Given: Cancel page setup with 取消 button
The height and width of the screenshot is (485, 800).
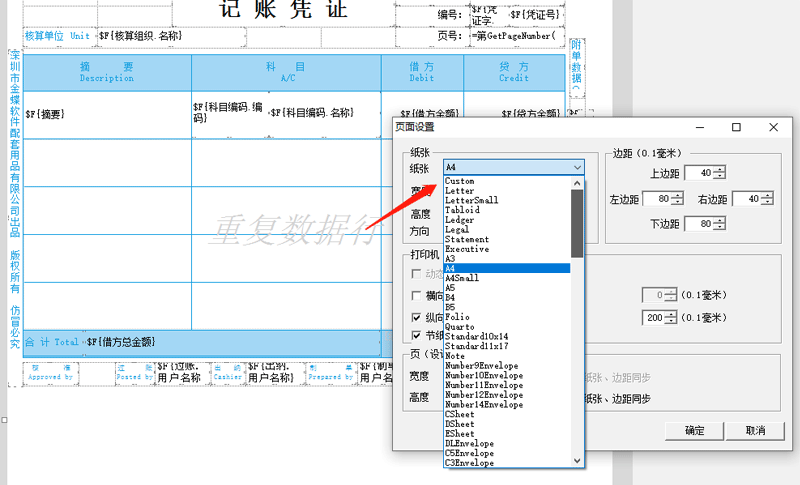Looking at the screenshot, I should [756, 430].
